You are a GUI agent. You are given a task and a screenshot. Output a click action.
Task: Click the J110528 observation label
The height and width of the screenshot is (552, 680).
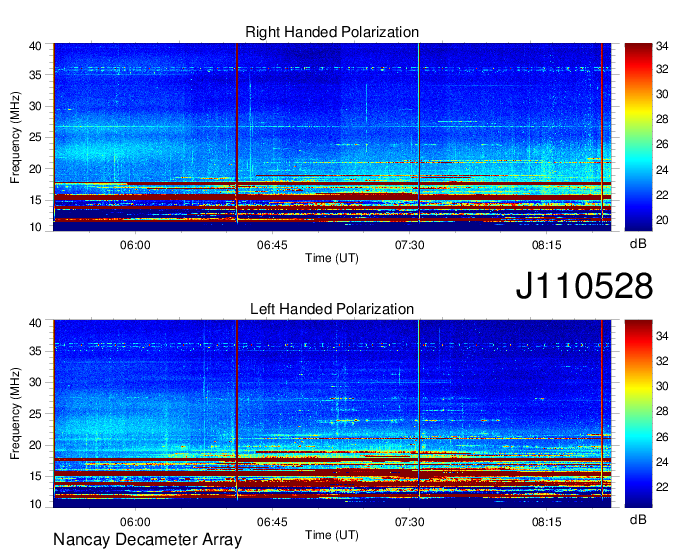tap(584, 286)
